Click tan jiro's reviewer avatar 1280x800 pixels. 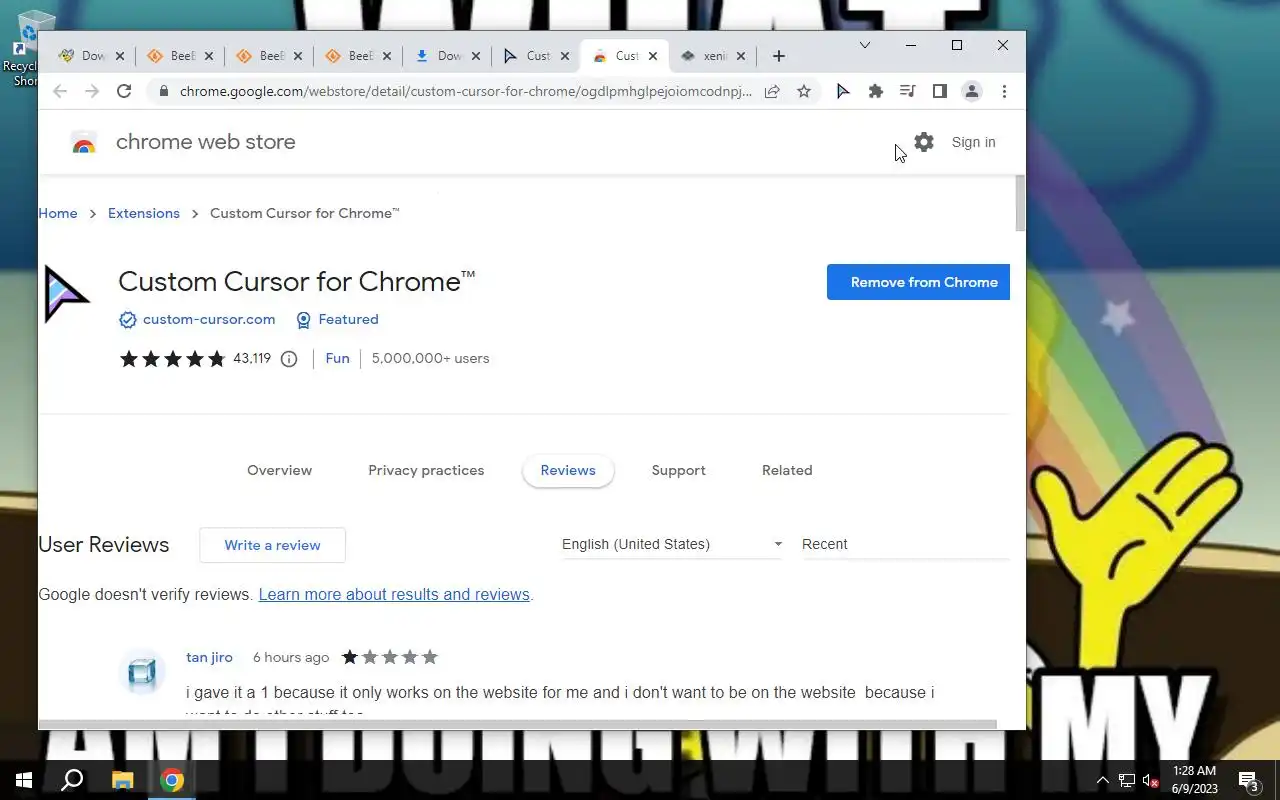point(142,672)
